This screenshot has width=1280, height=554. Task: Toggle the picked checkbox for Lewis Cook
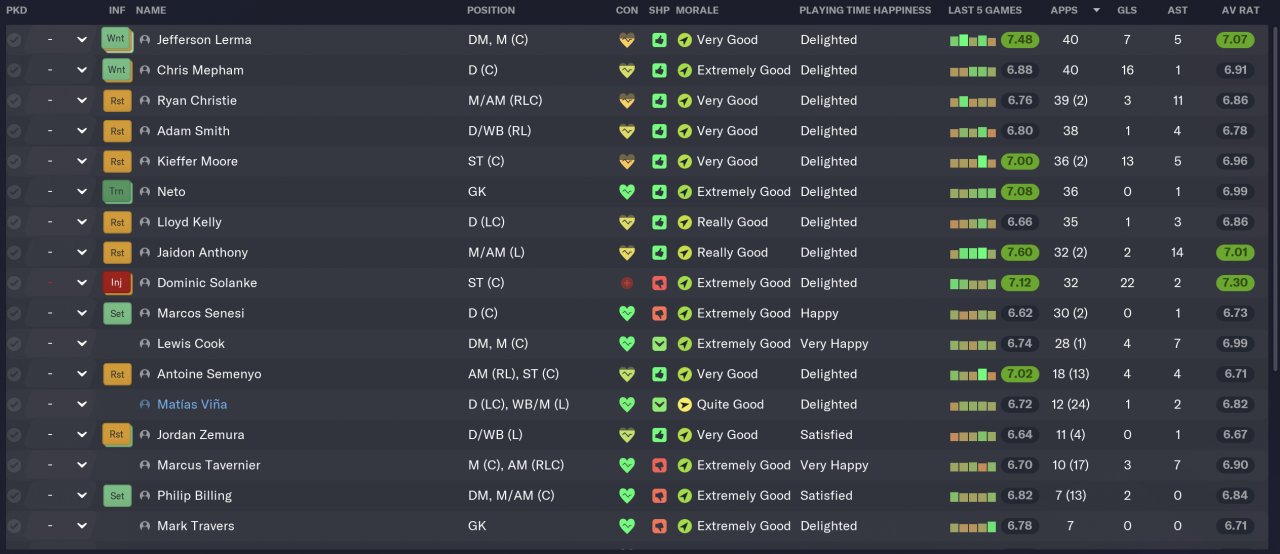coord(14,344)
